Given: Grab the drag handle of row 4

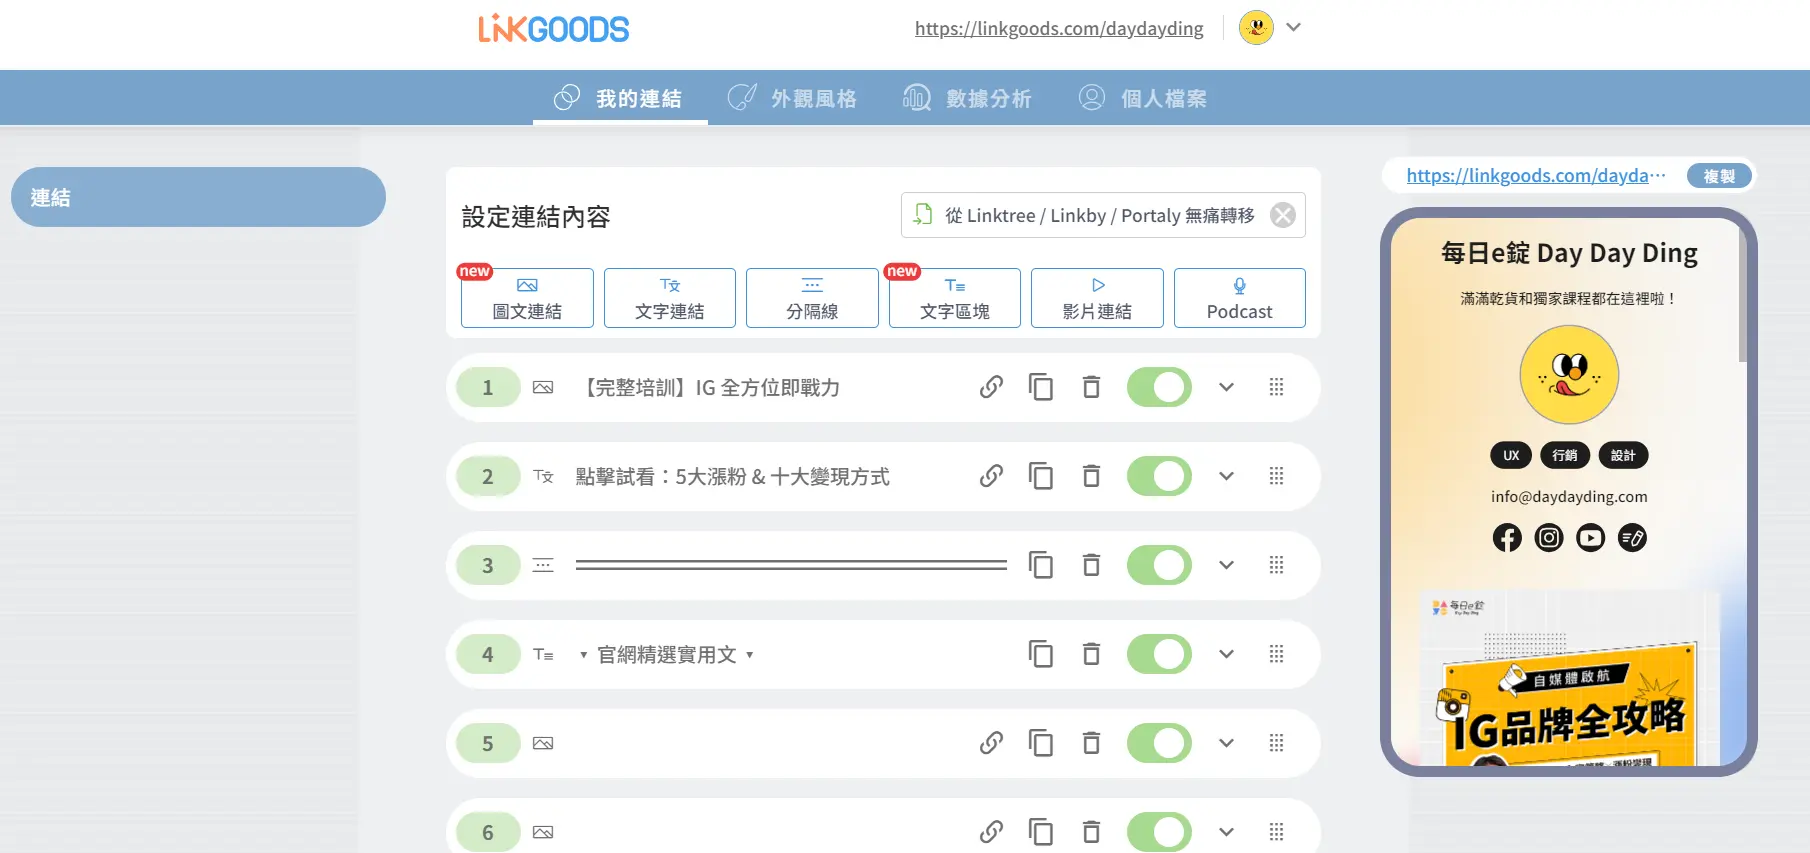Looking at the screenshot, I should [x=1276, y=654].
